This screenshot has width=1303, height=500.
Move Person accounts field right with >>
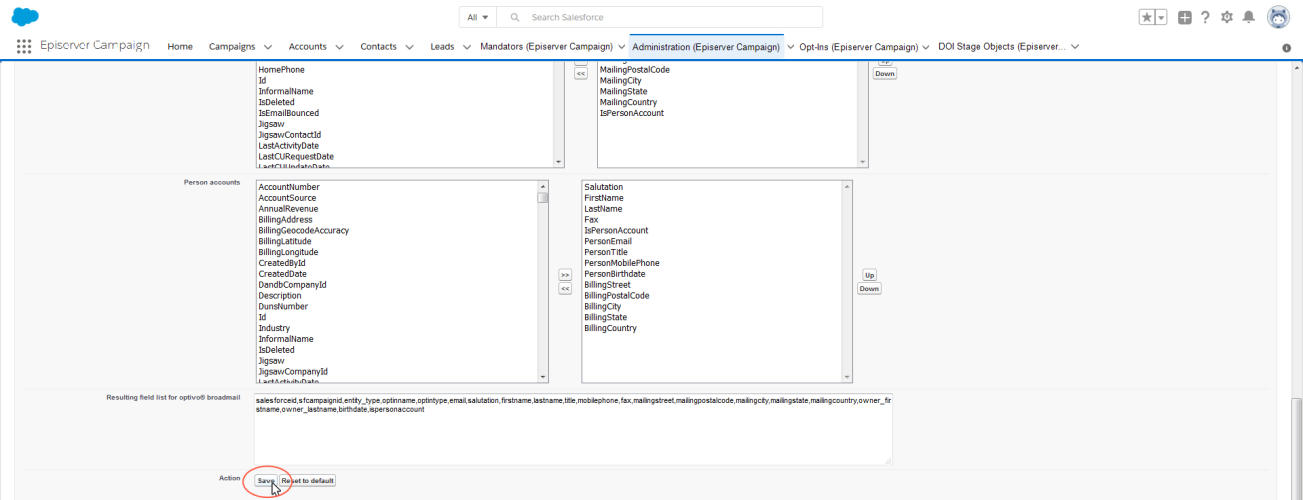click(x=564, y=274)
